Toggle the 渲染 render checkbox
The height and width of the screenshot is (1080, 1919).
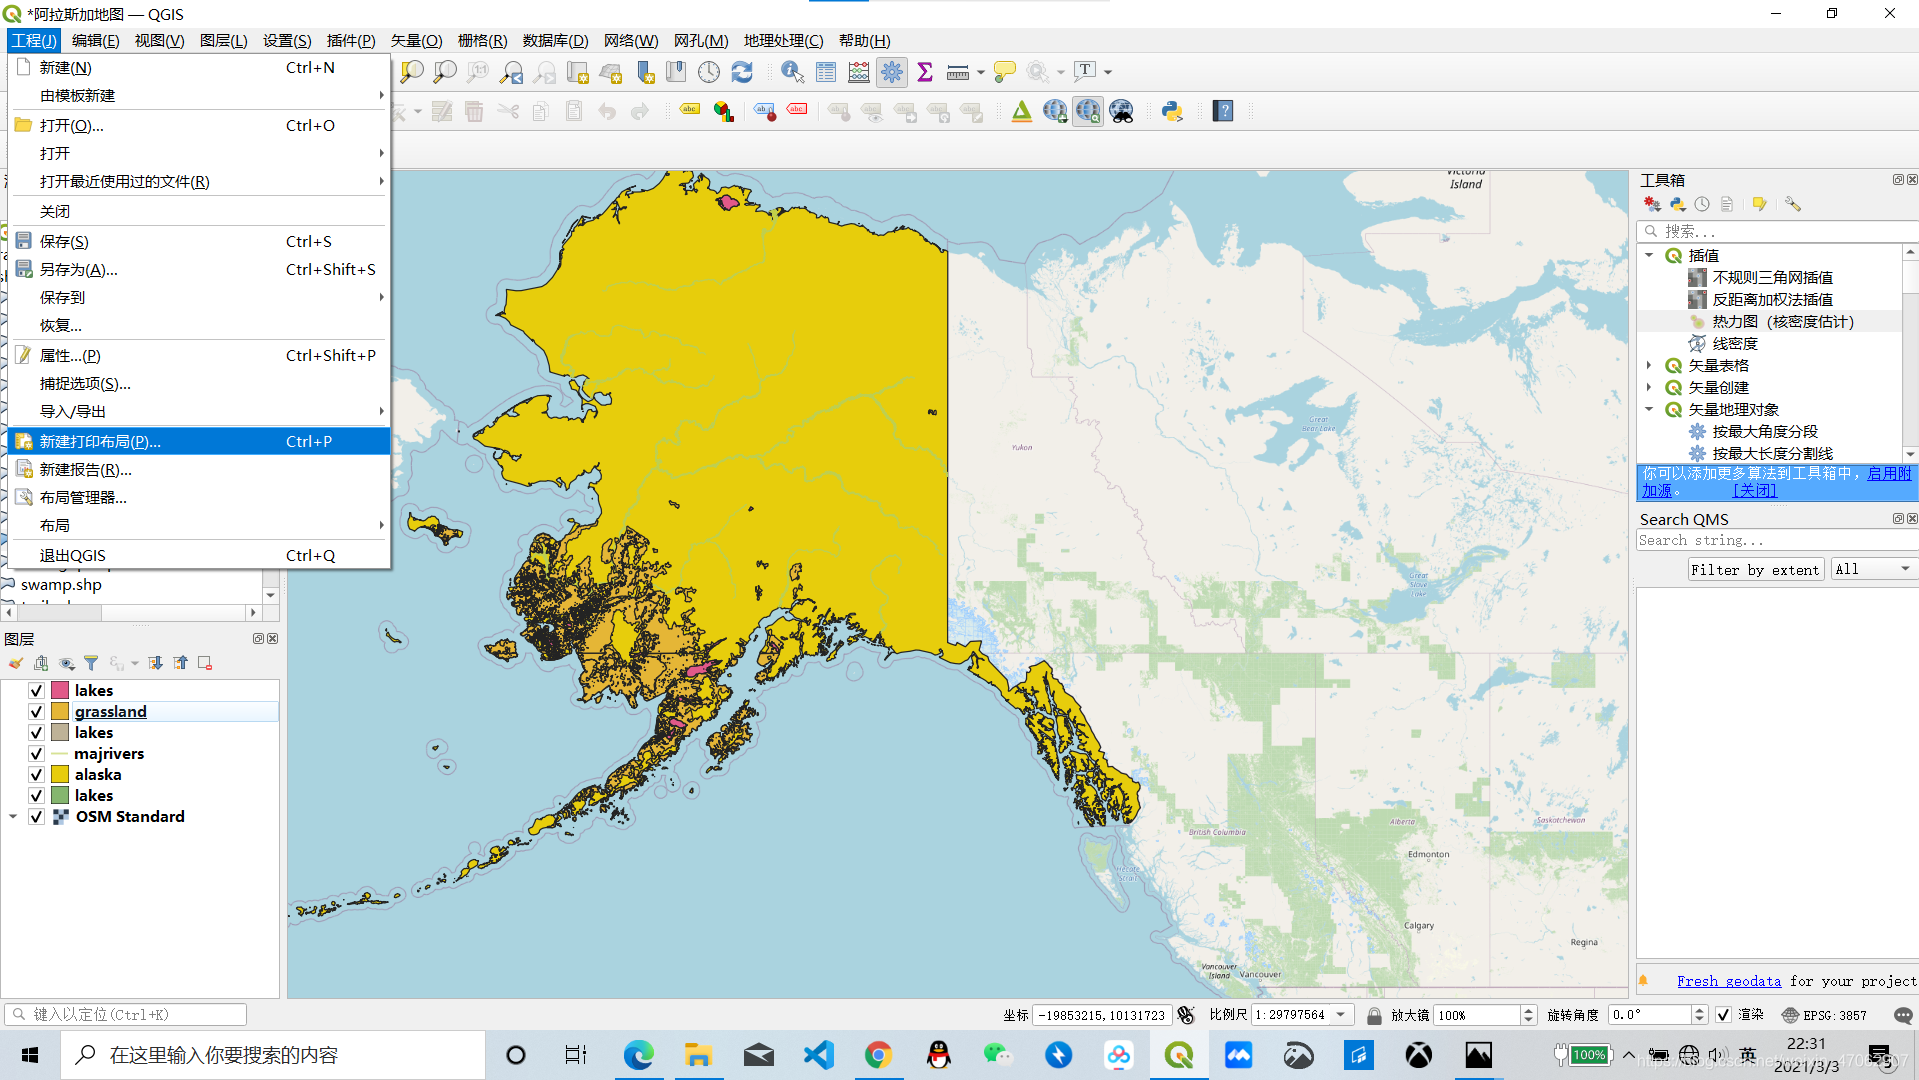tap(1724, 1015)
